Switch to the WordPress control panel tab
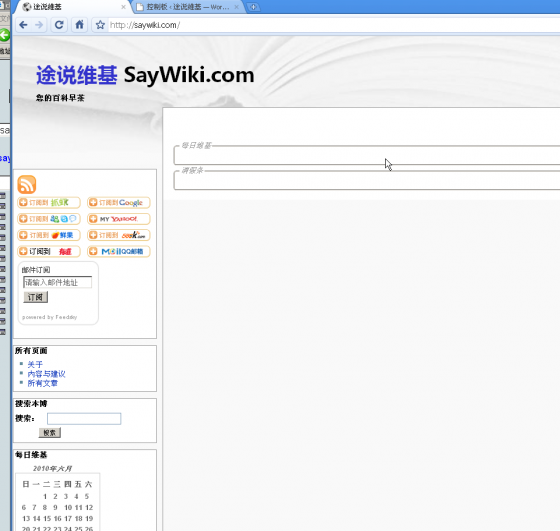 [188, 7]
